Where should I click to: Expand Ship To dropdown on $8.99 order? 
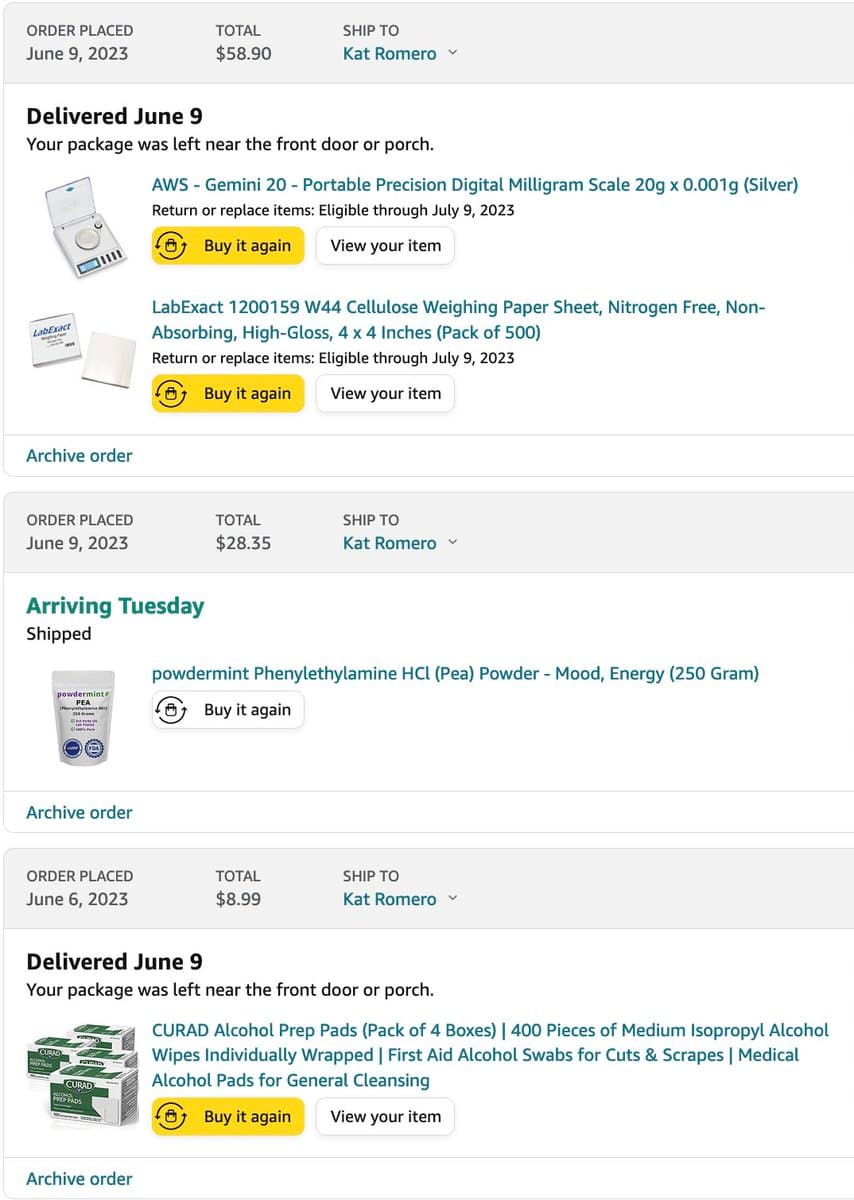(x=399, y=899)
